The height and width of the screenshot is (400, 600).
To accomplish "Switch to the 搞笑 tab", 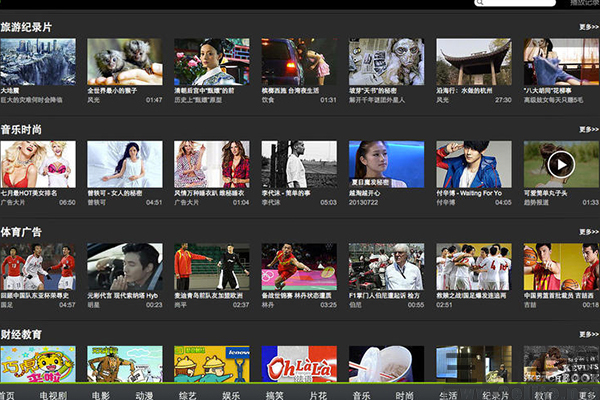I will 275,395.
